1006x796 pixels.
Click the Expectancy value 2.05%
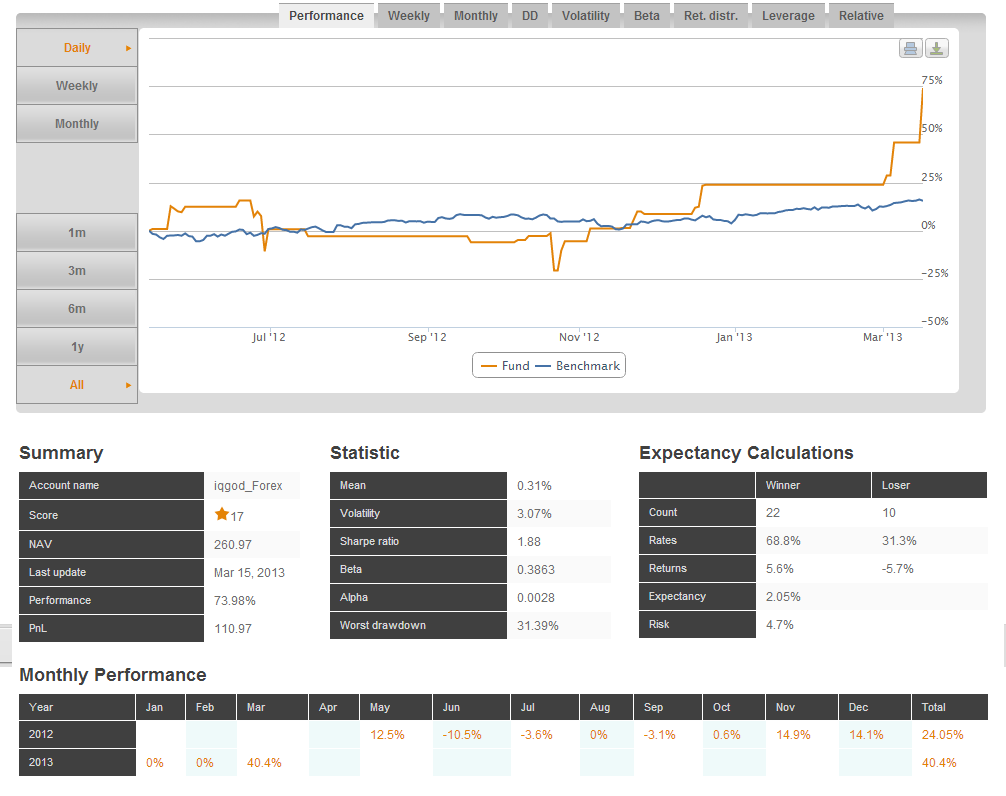(x=783, y=597)
